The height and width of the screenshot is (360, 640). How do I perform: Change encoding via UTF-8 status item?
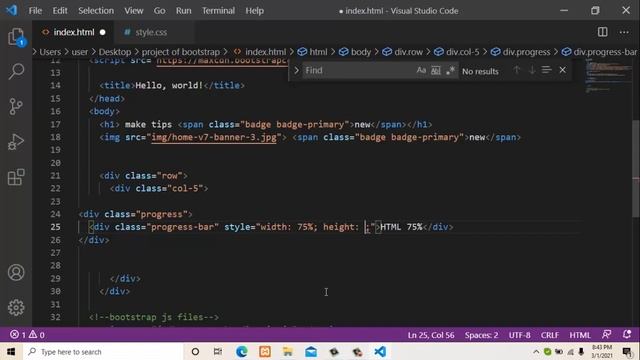coord(519,335)
